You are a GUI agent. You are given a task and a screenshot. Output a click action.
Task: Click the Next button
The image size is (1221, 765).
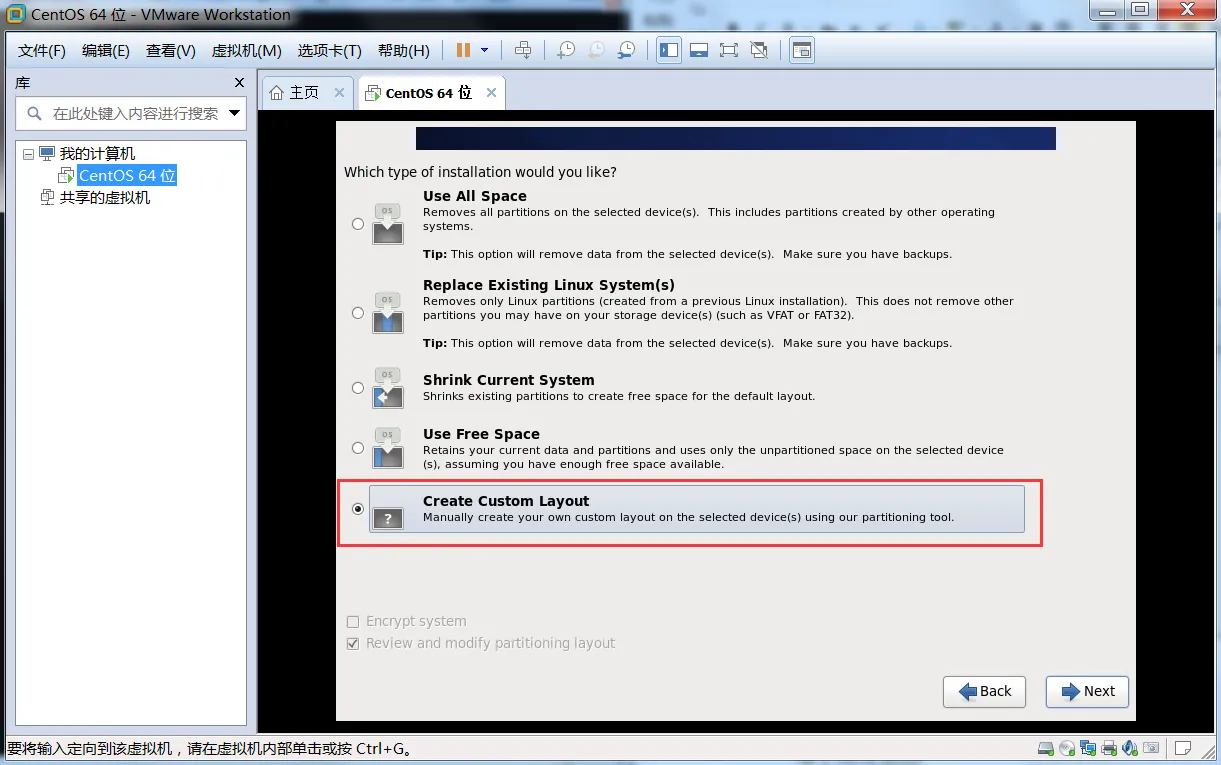(1088, 692)
